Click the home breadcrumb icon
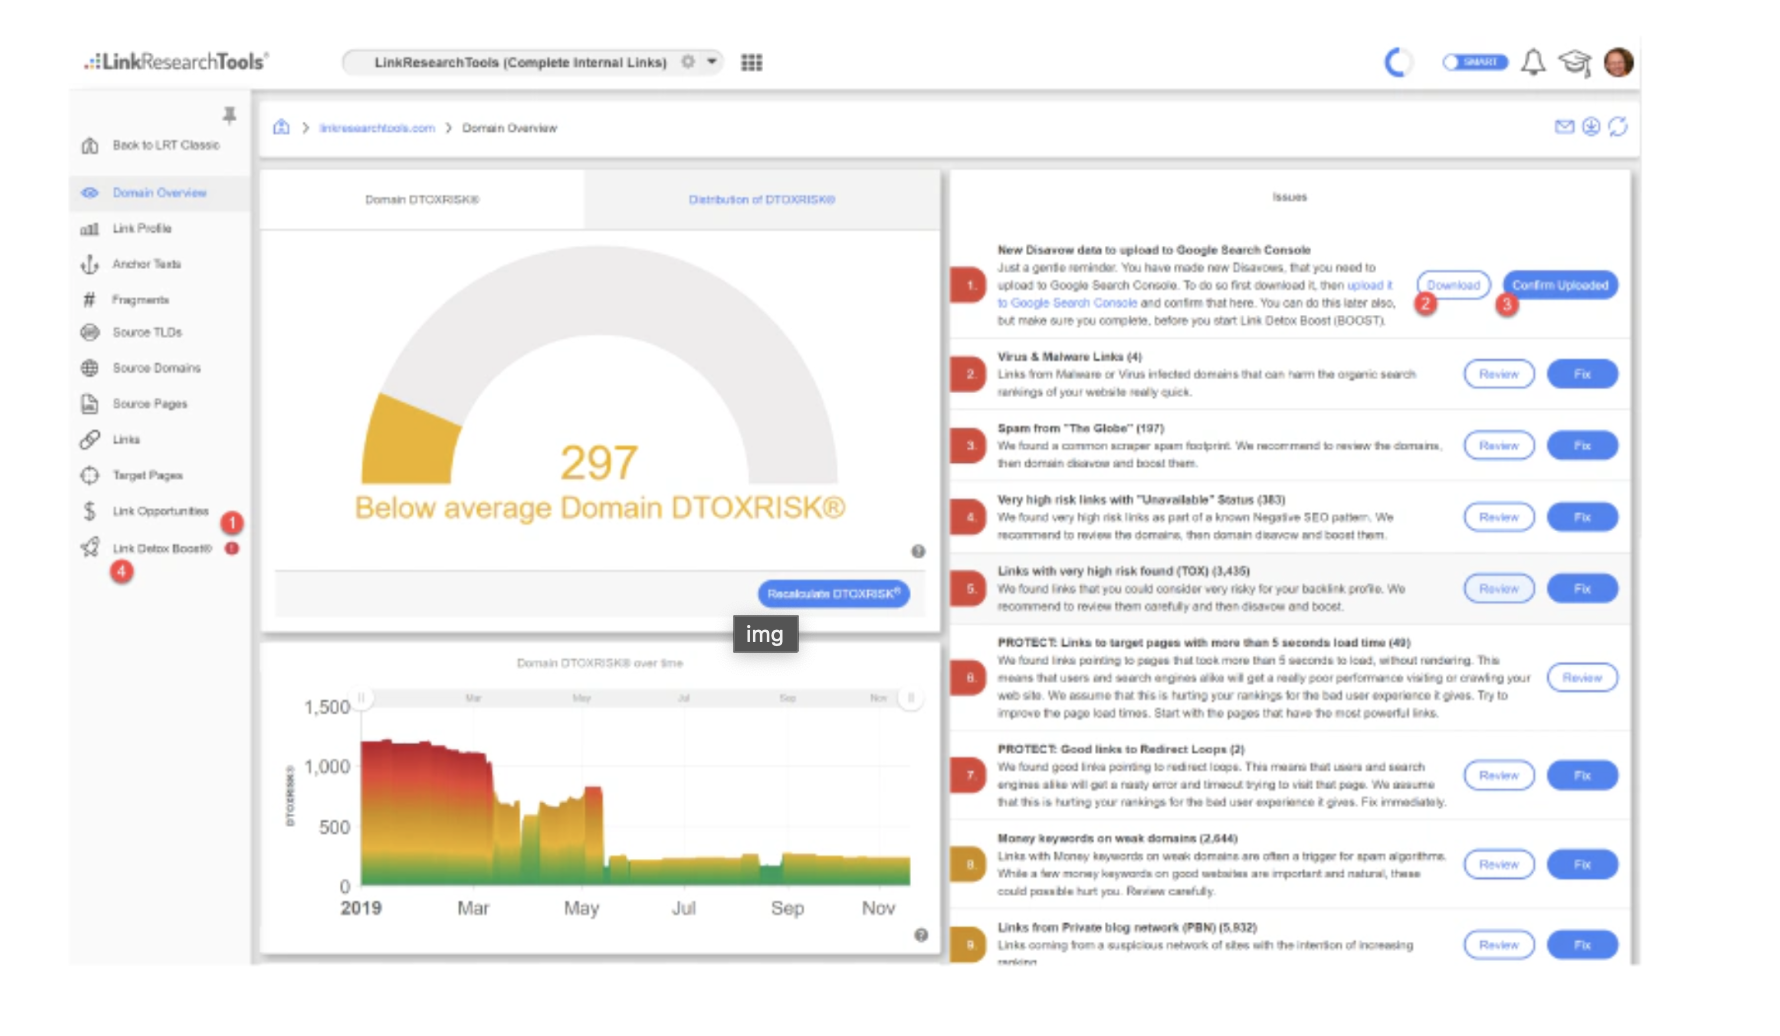 [x=281, y=127]
